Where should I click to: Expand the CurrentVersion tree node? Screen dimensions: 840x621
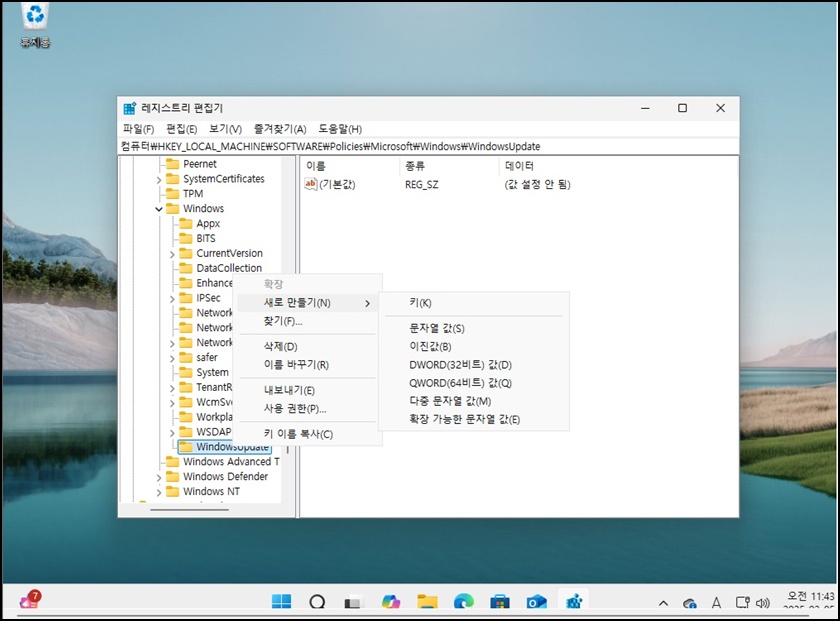[x=172, y=254]
